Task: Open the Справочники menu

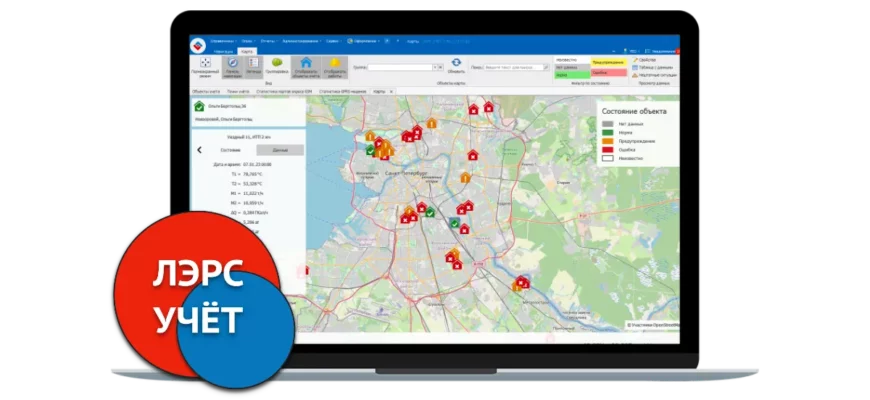Action: 224,41
